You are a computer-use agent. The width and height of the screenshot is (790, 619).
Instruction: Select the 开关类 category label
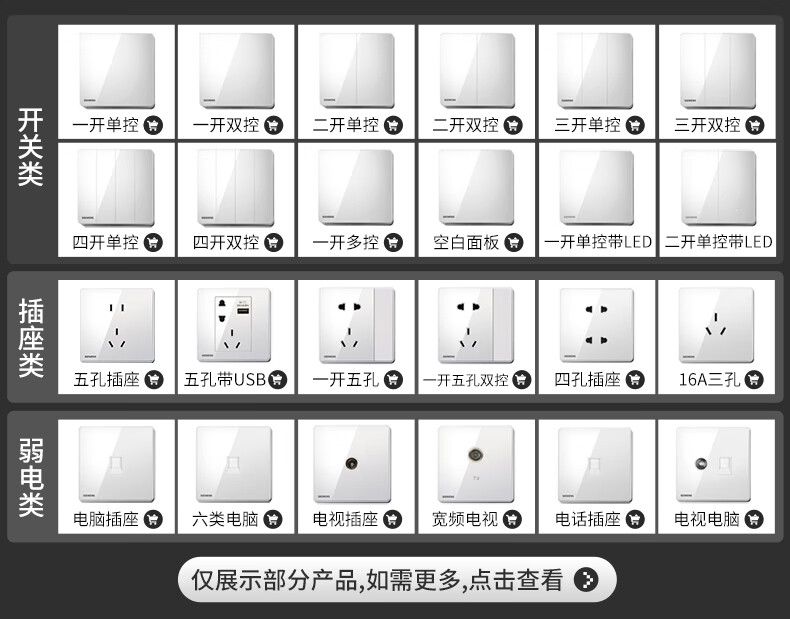[30, 147]
